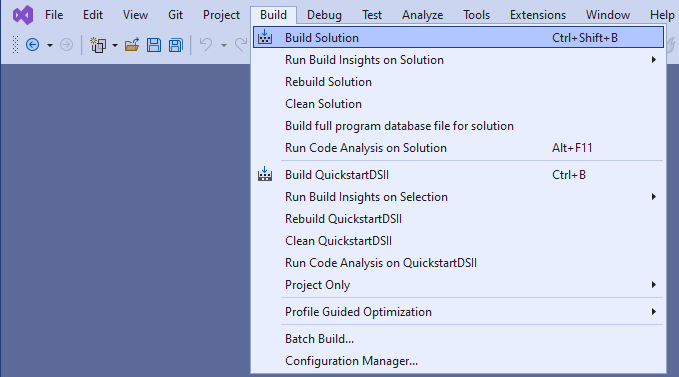Open the Project menu
Viewport: 679px width, 377px height.
pyautogui.click(x=221, y=15)
